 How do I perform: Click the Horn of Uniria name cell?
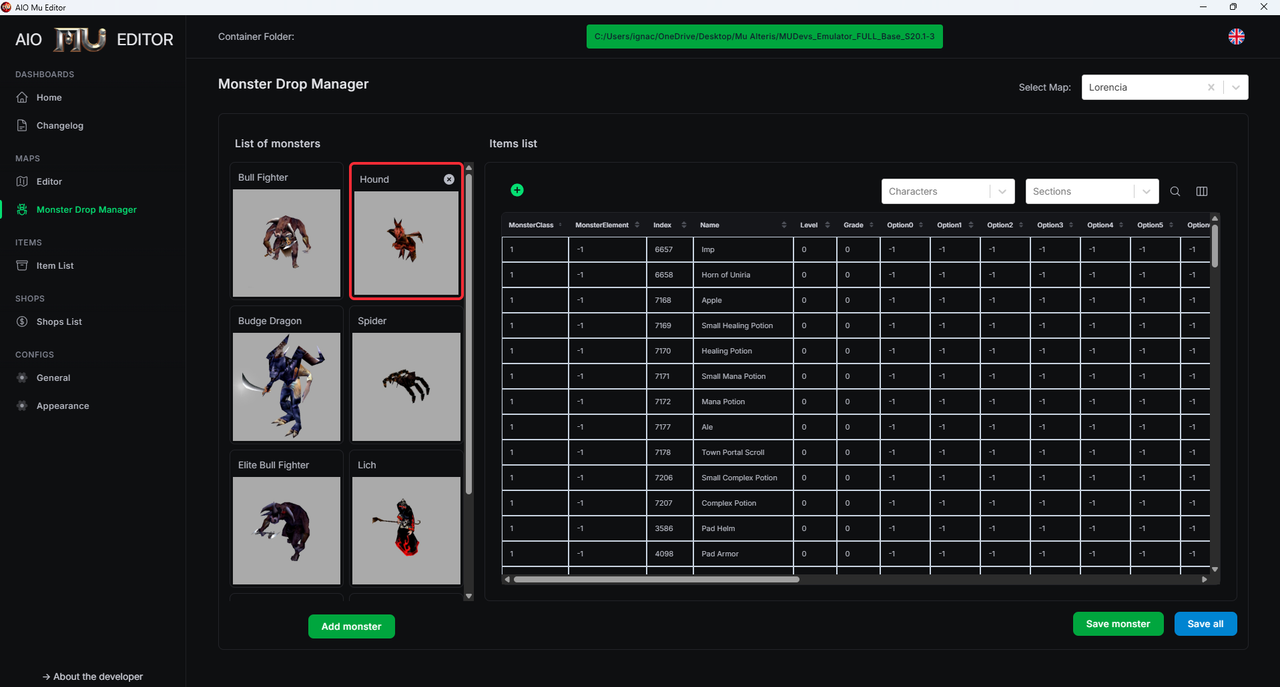(744, 275)
